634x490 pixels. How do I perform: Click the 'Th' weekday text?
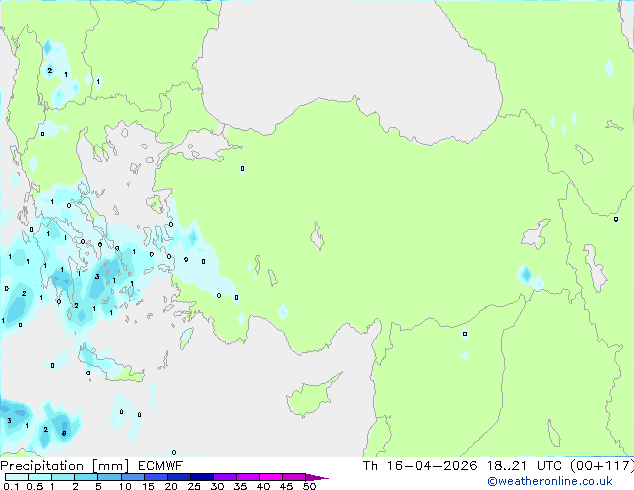point(370,466)
